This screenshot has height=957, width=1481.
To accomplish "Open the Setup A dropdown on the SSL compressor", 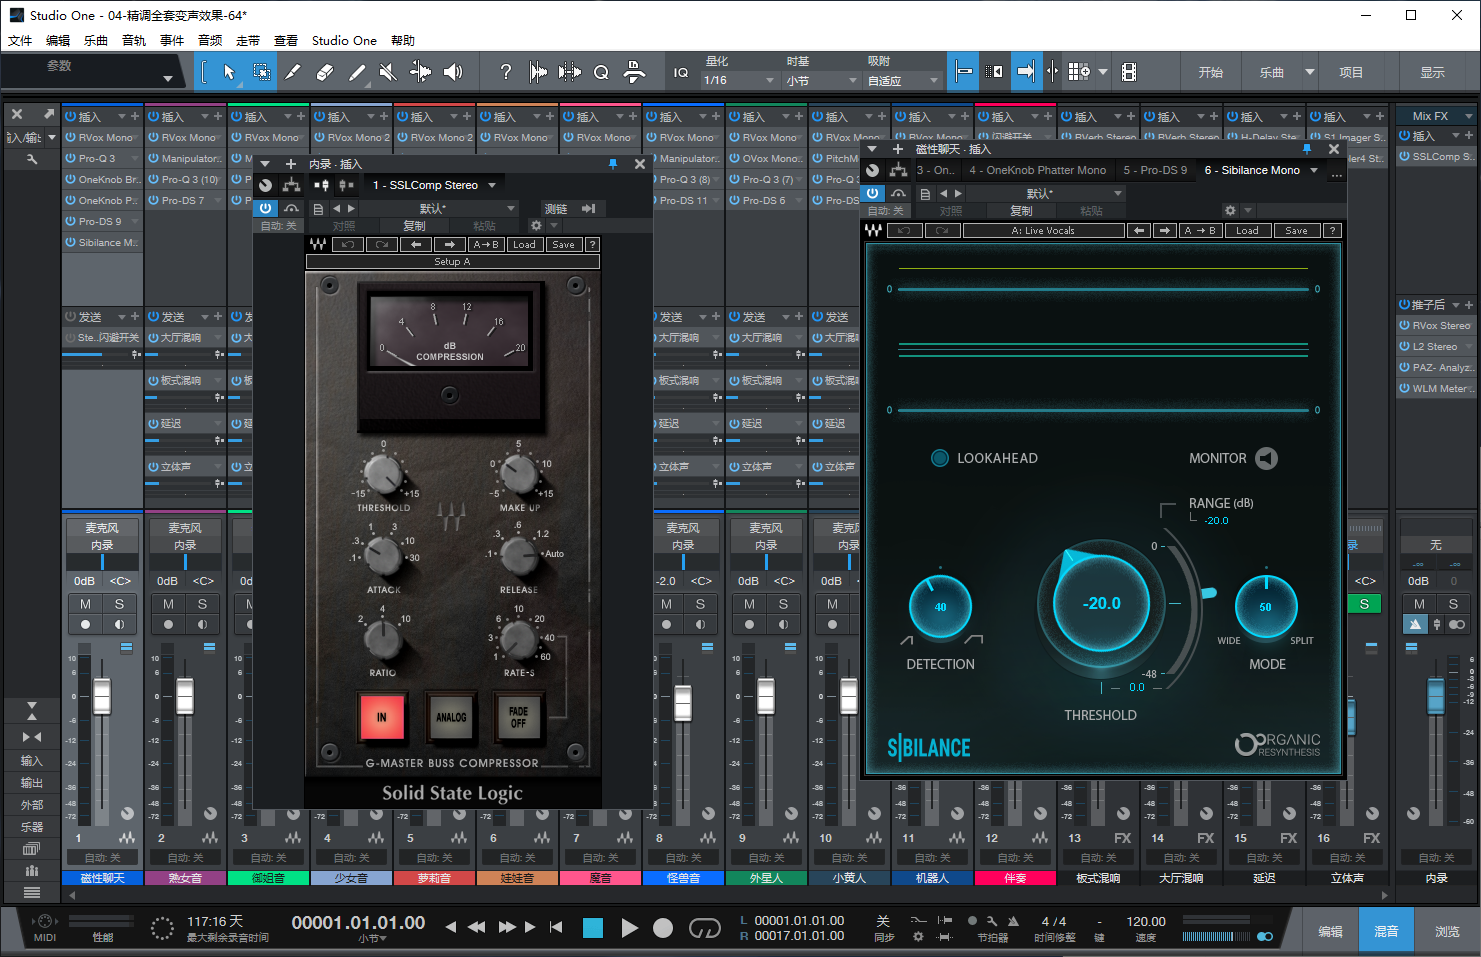I will (x=452, y=261).
